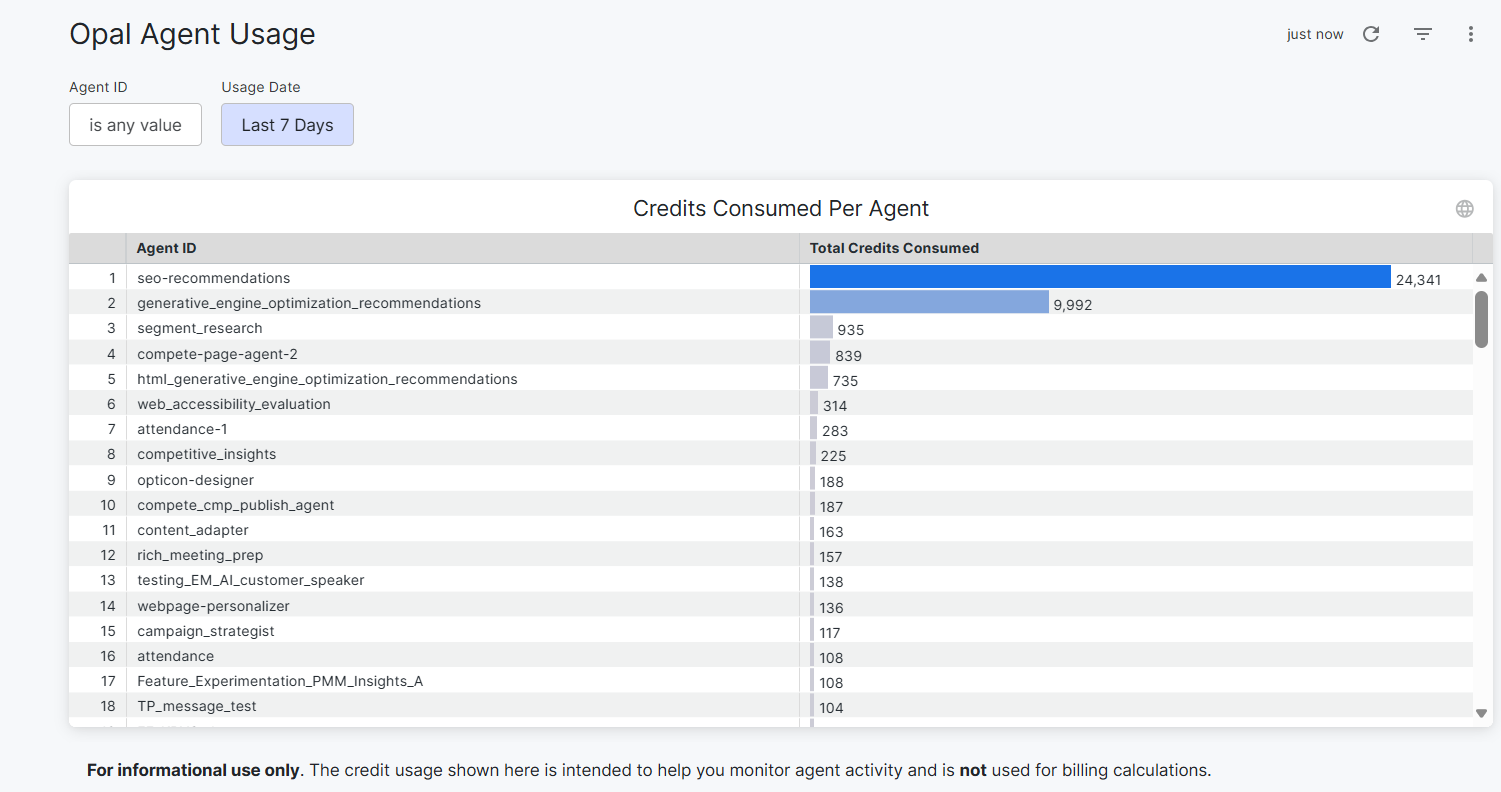Click the TP_message_test agent row
This screenshot has width=1501, height=792.
(x=197, y=706)
